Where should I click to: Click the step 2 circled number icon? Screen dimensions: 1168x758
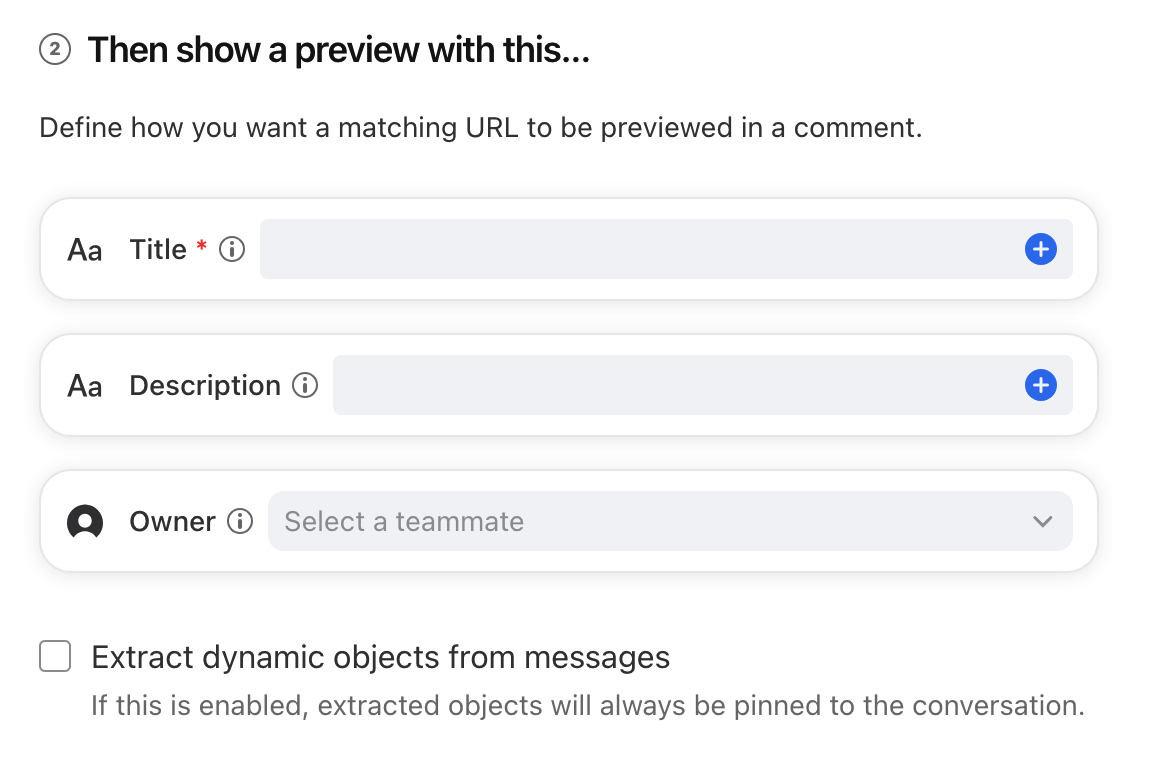pos(54,50)
